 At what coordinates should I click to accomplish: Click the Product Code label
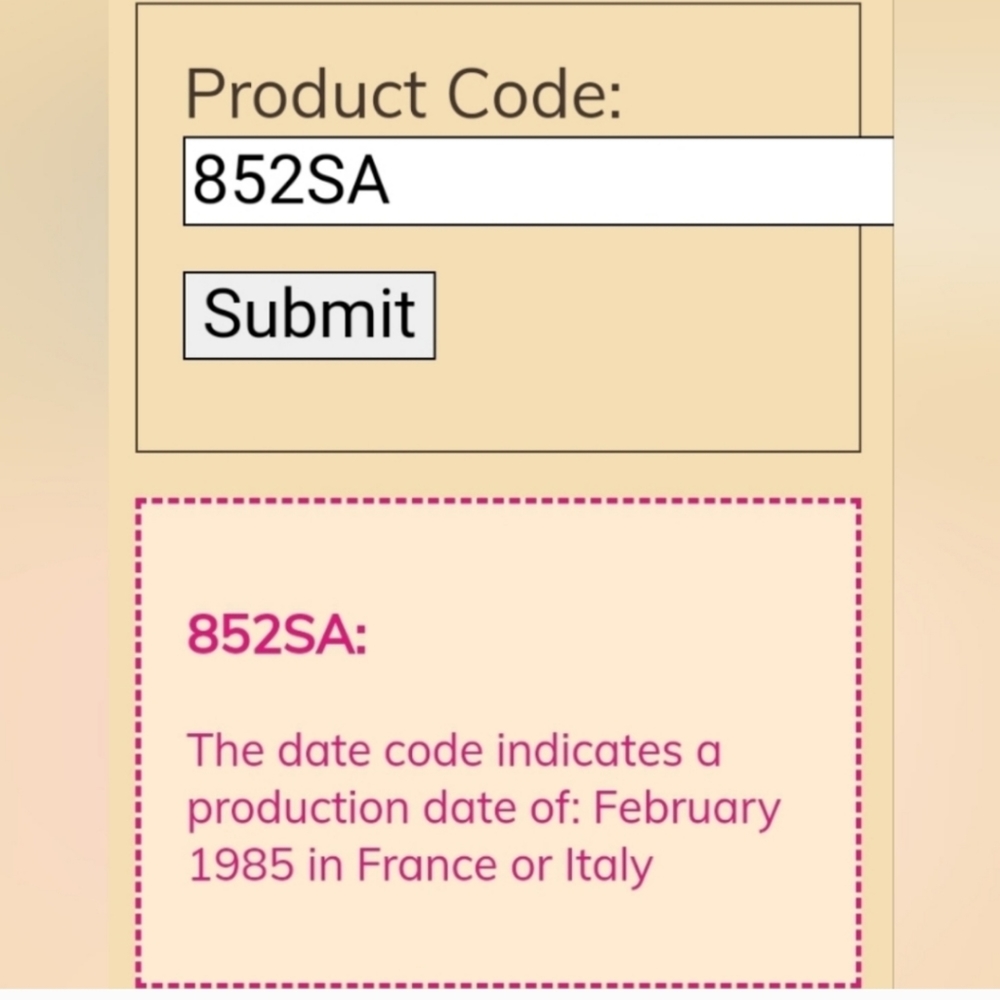pos(403,94)
